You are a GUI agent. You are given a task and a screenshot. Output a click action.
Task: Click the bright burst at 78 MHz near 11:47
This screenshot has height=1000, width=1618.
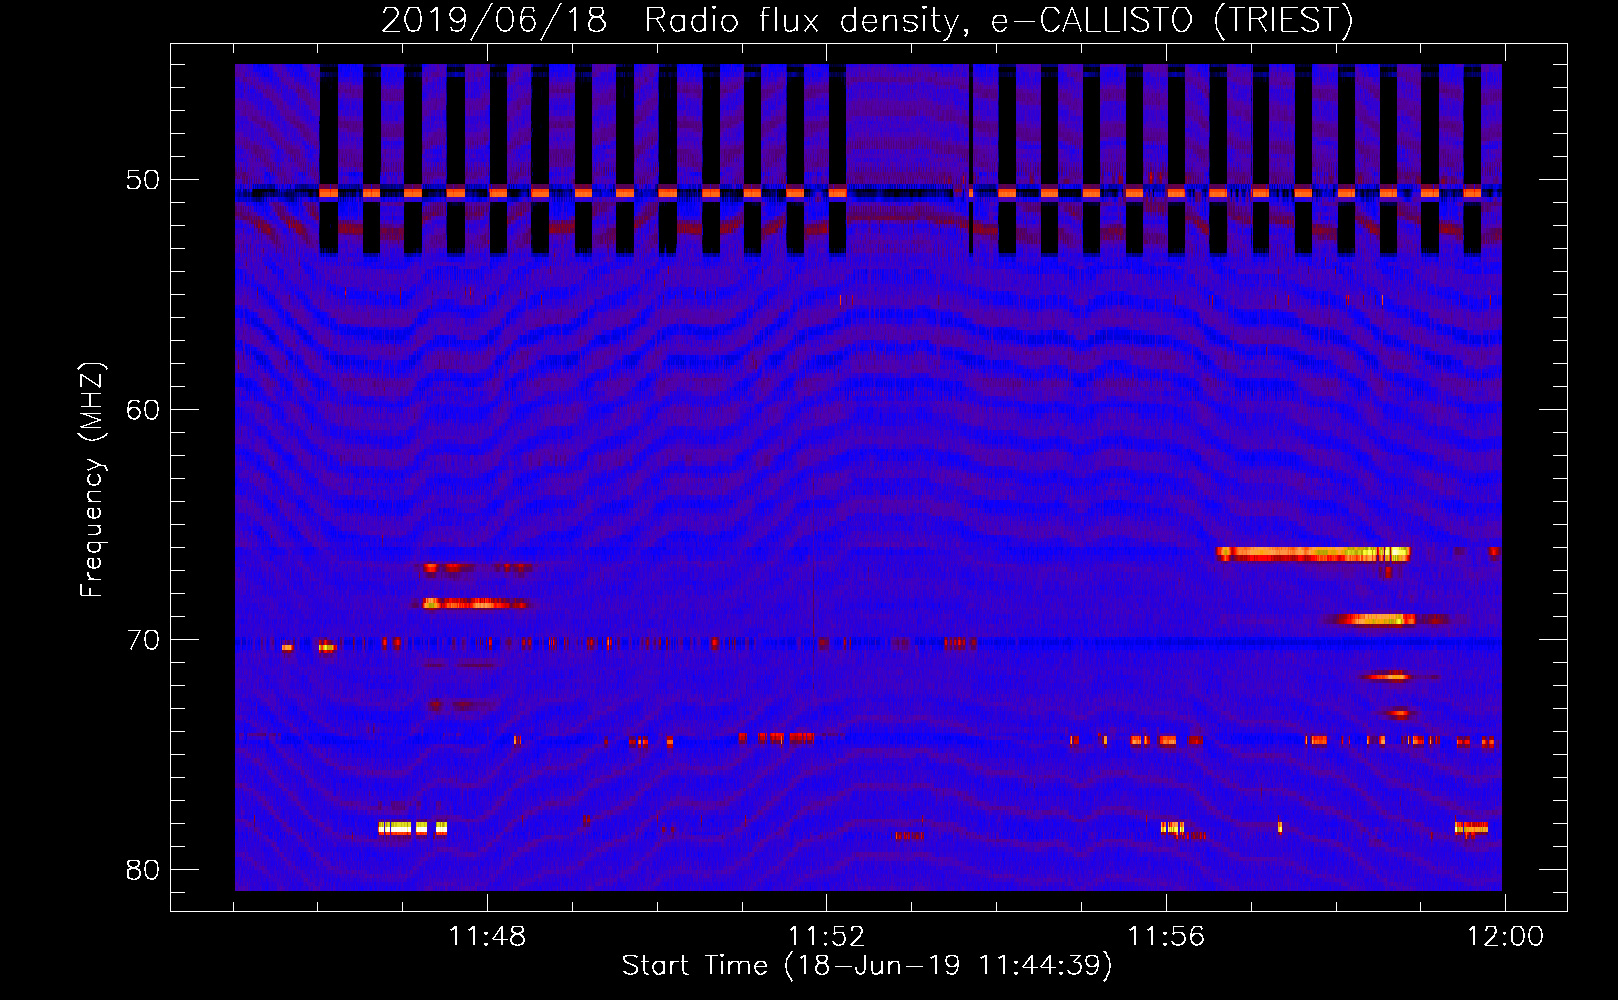[x=412, y=828]
